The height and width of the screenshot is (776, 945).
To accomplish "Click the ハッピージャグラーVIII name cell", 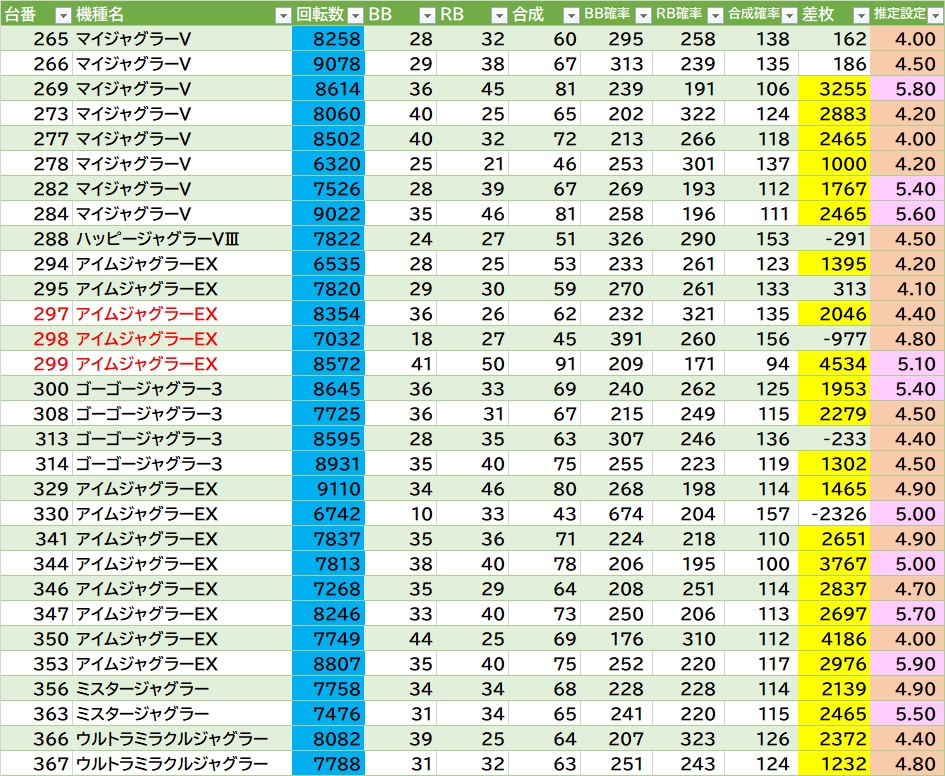I will [x=182, y=239].
